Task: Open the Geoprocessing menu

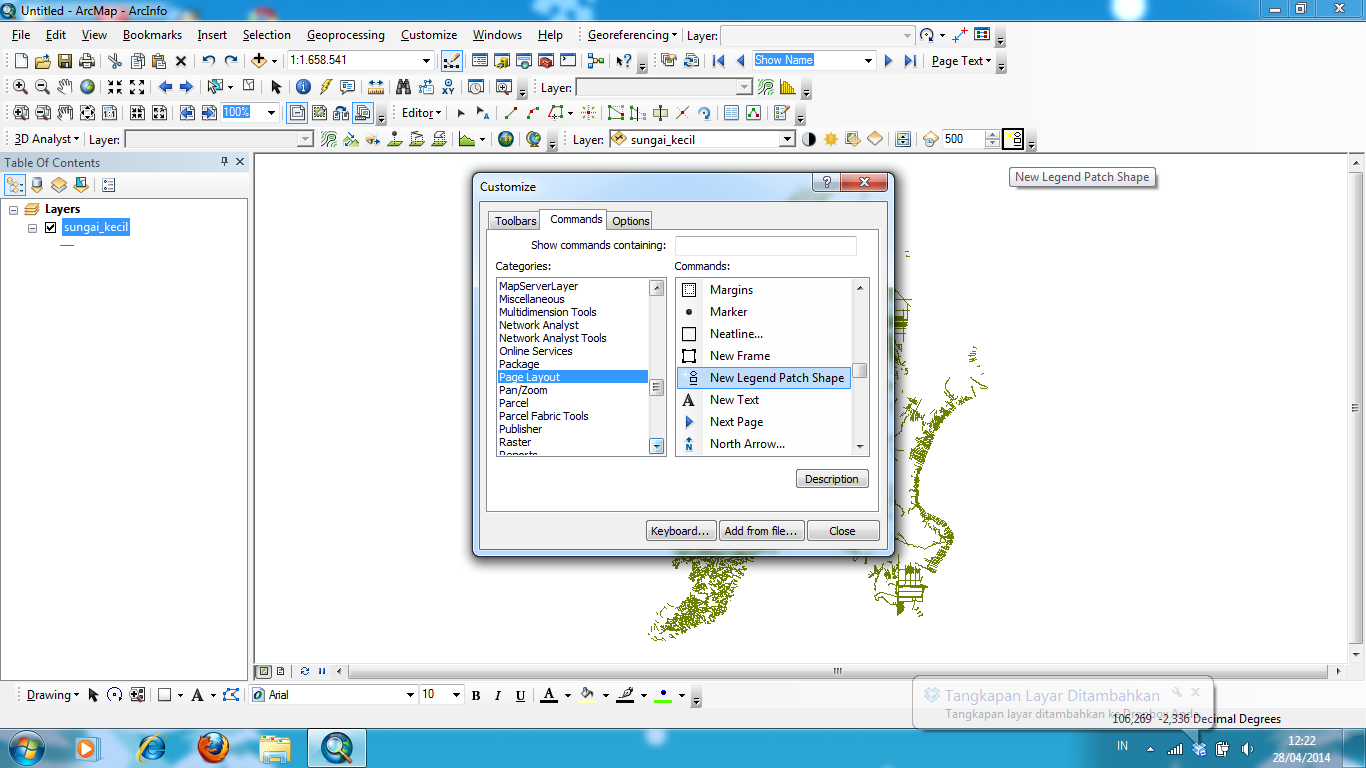Action: [345, 34]
